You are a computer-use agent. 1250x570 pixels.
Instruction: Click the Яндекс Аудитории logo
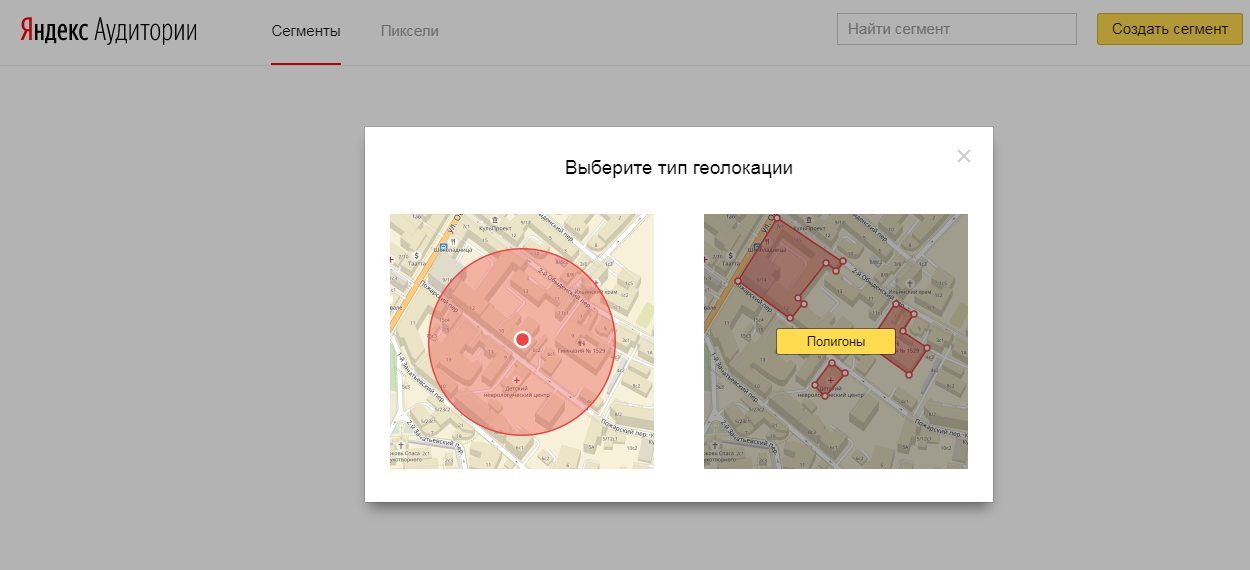click(109, 30)
